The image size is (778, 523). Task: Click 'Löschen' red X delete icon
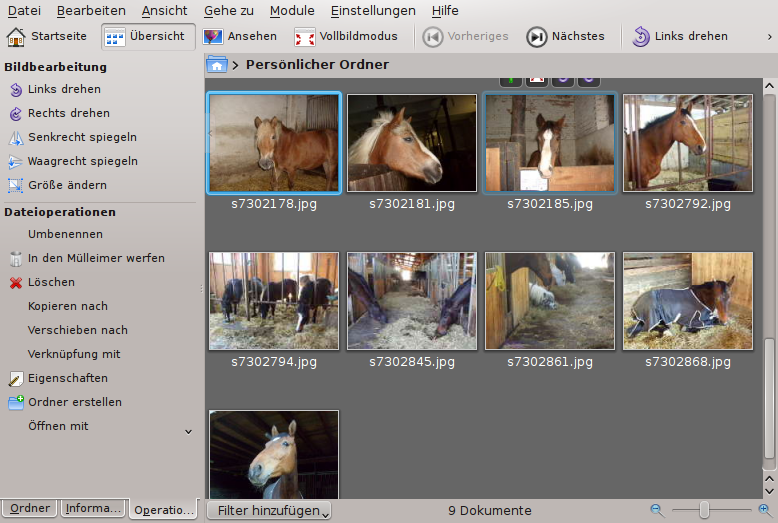click(x=15, y=282)
